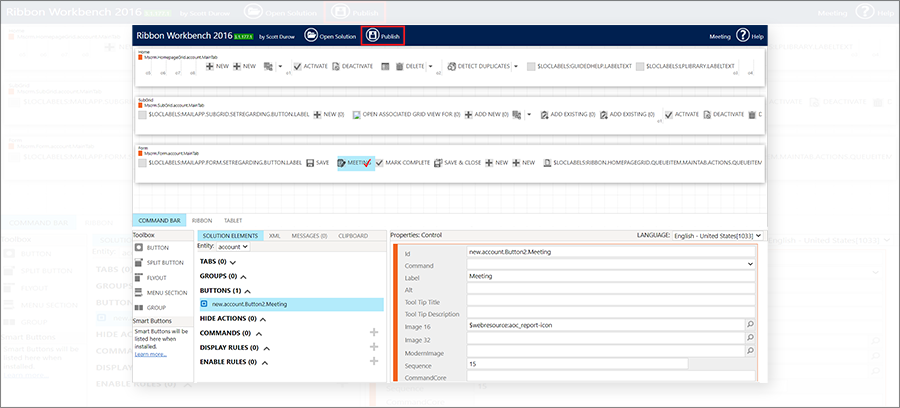Click the Alt property field

611,289
